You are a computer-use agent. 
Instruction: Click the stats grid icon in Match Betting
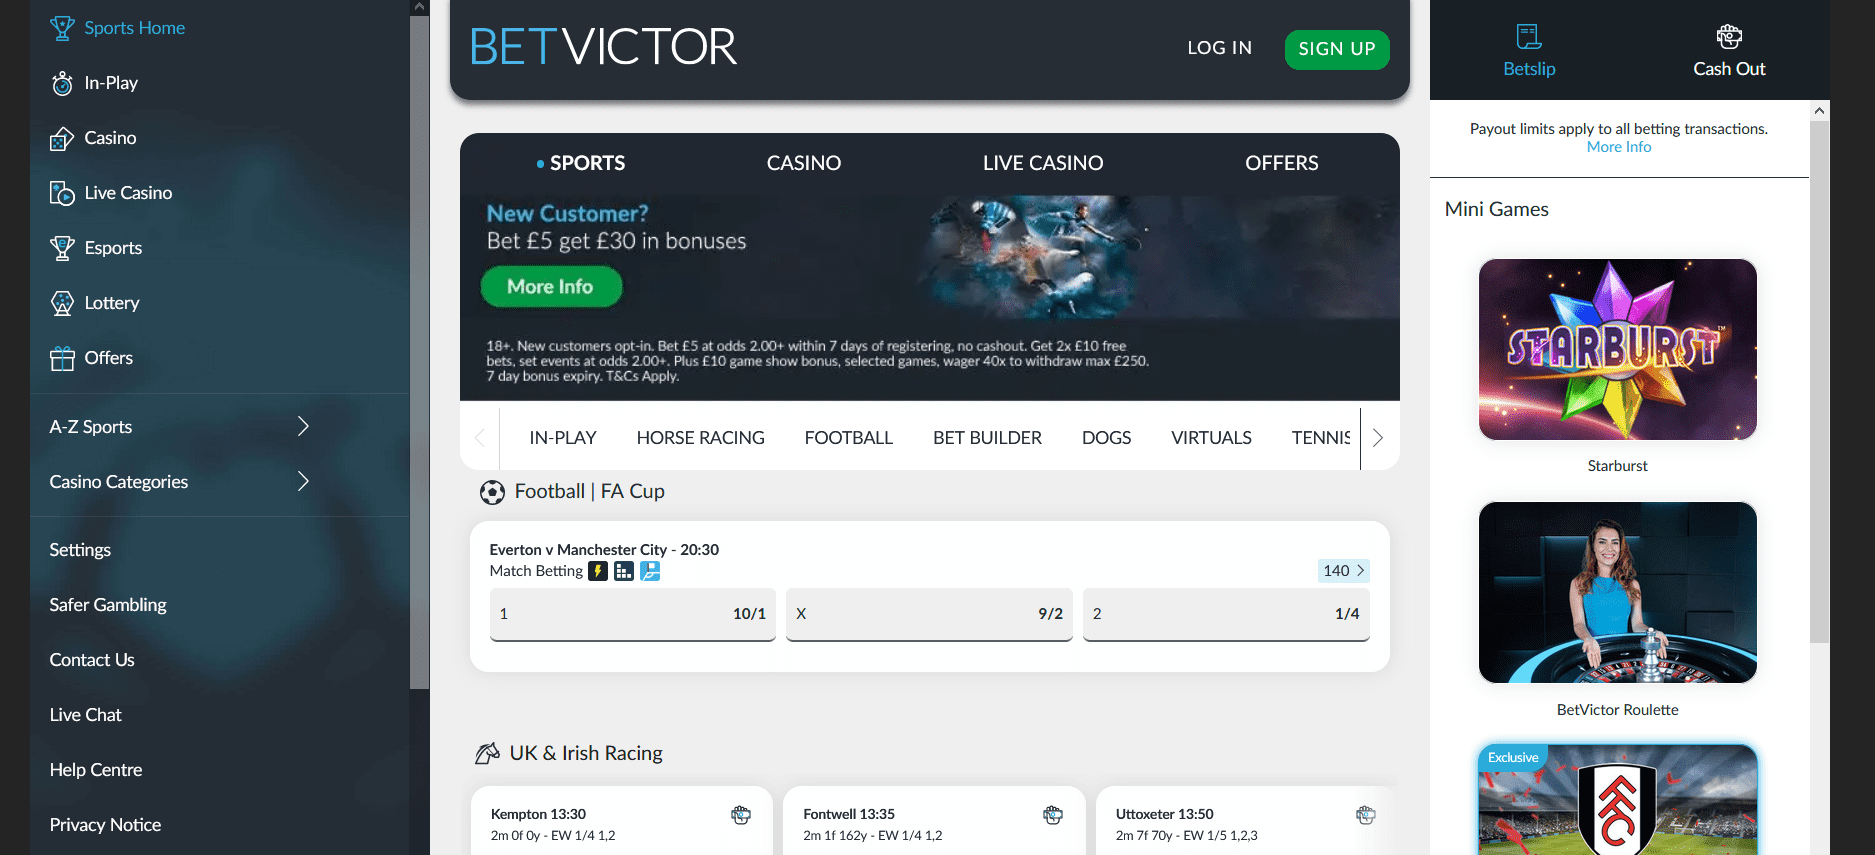pos(624,571)
